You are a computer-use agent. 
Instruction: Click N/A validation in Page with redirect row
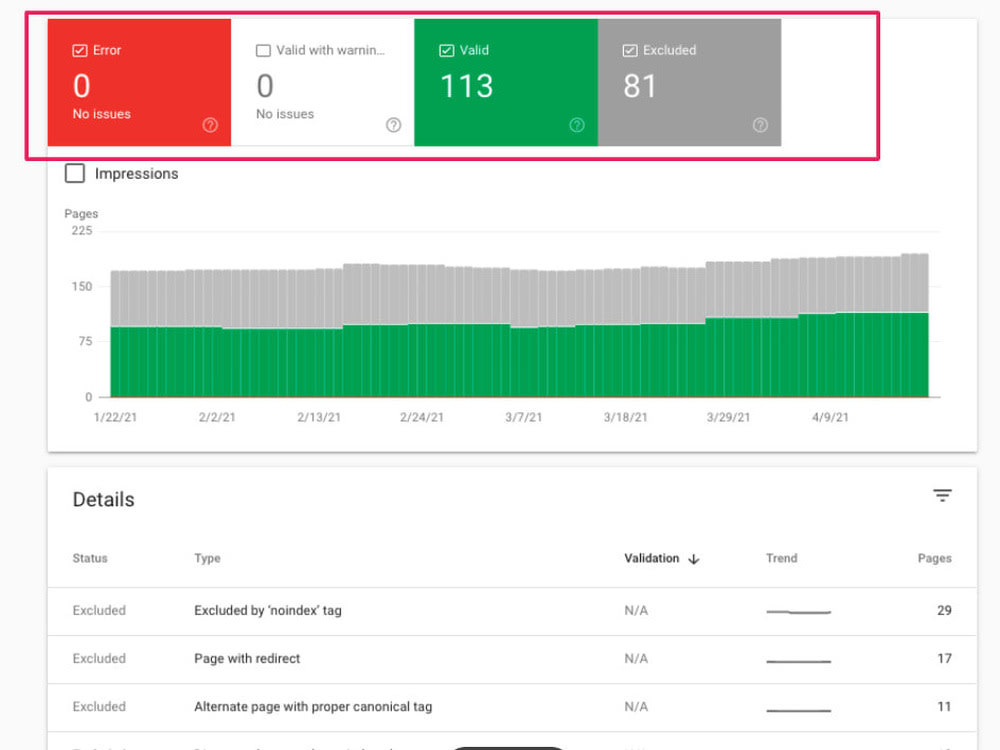coord(636,658)
